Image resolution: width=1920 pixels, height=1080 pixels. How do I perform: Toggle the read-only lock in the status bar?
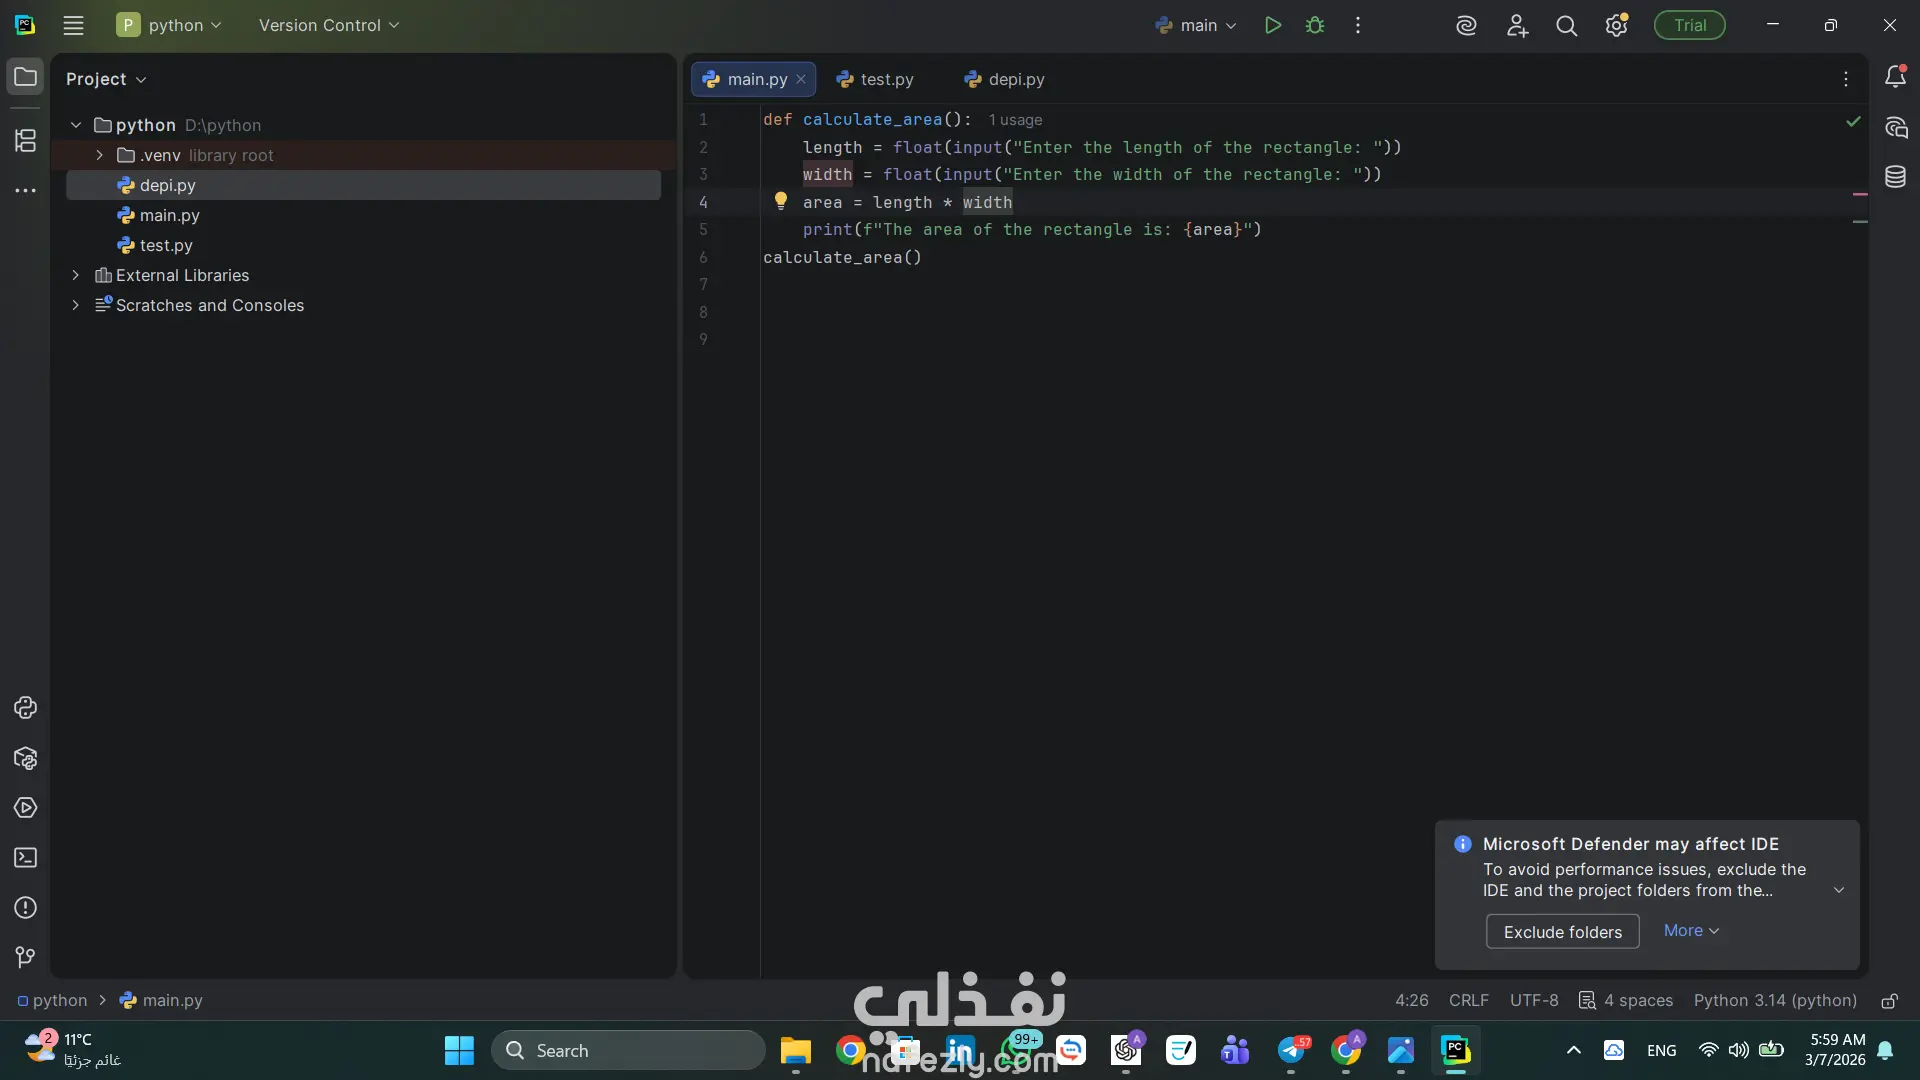[1889, 1001]
